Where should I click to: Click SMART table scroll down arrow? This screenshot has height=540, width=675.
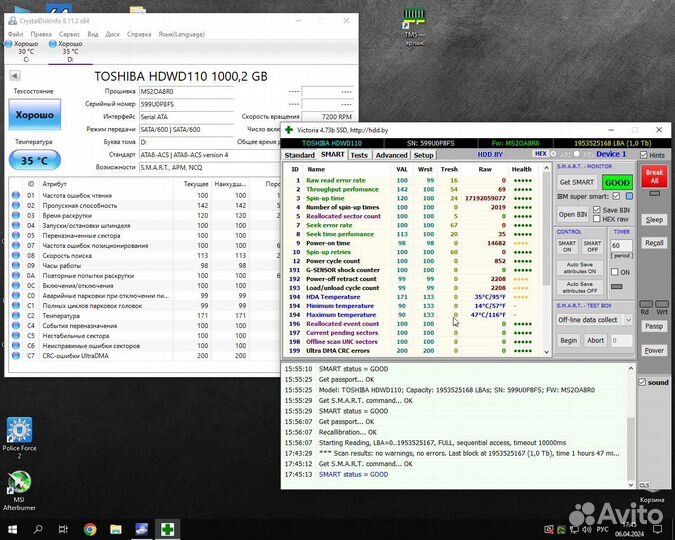[547, 352]
